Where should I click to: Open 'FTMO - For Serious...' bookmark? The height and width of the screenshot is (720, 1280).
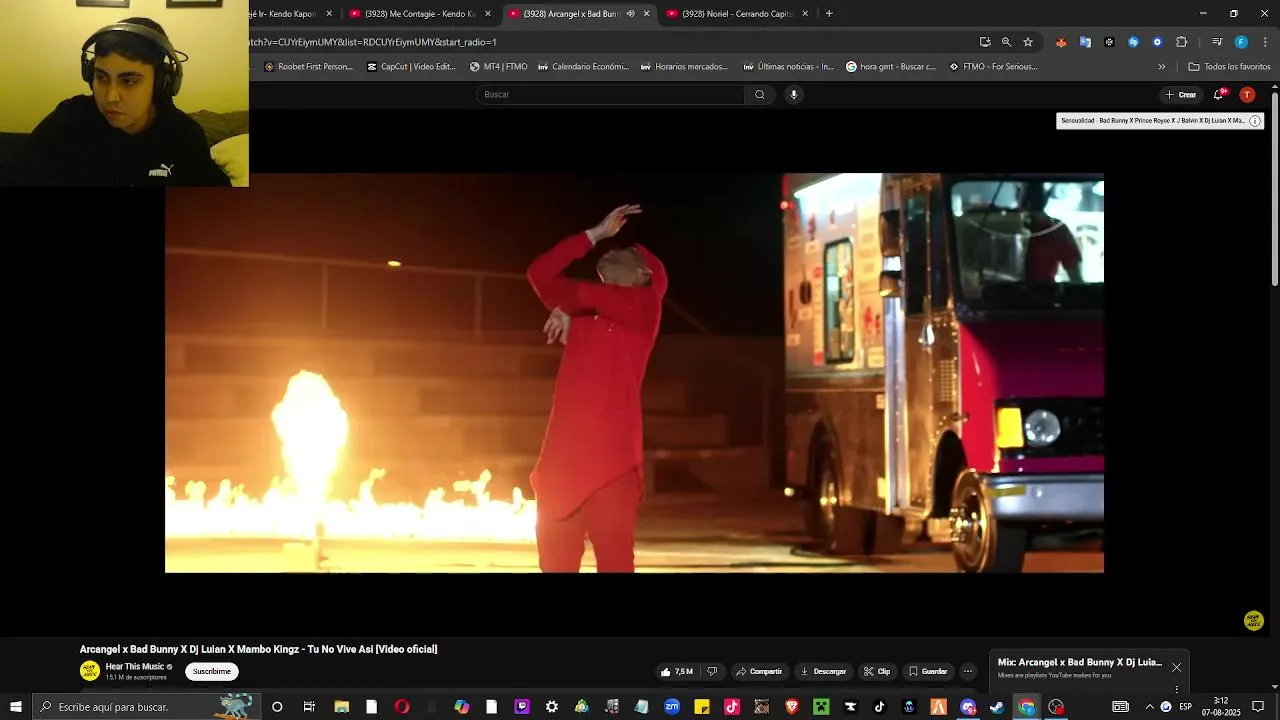click(993, 67)
